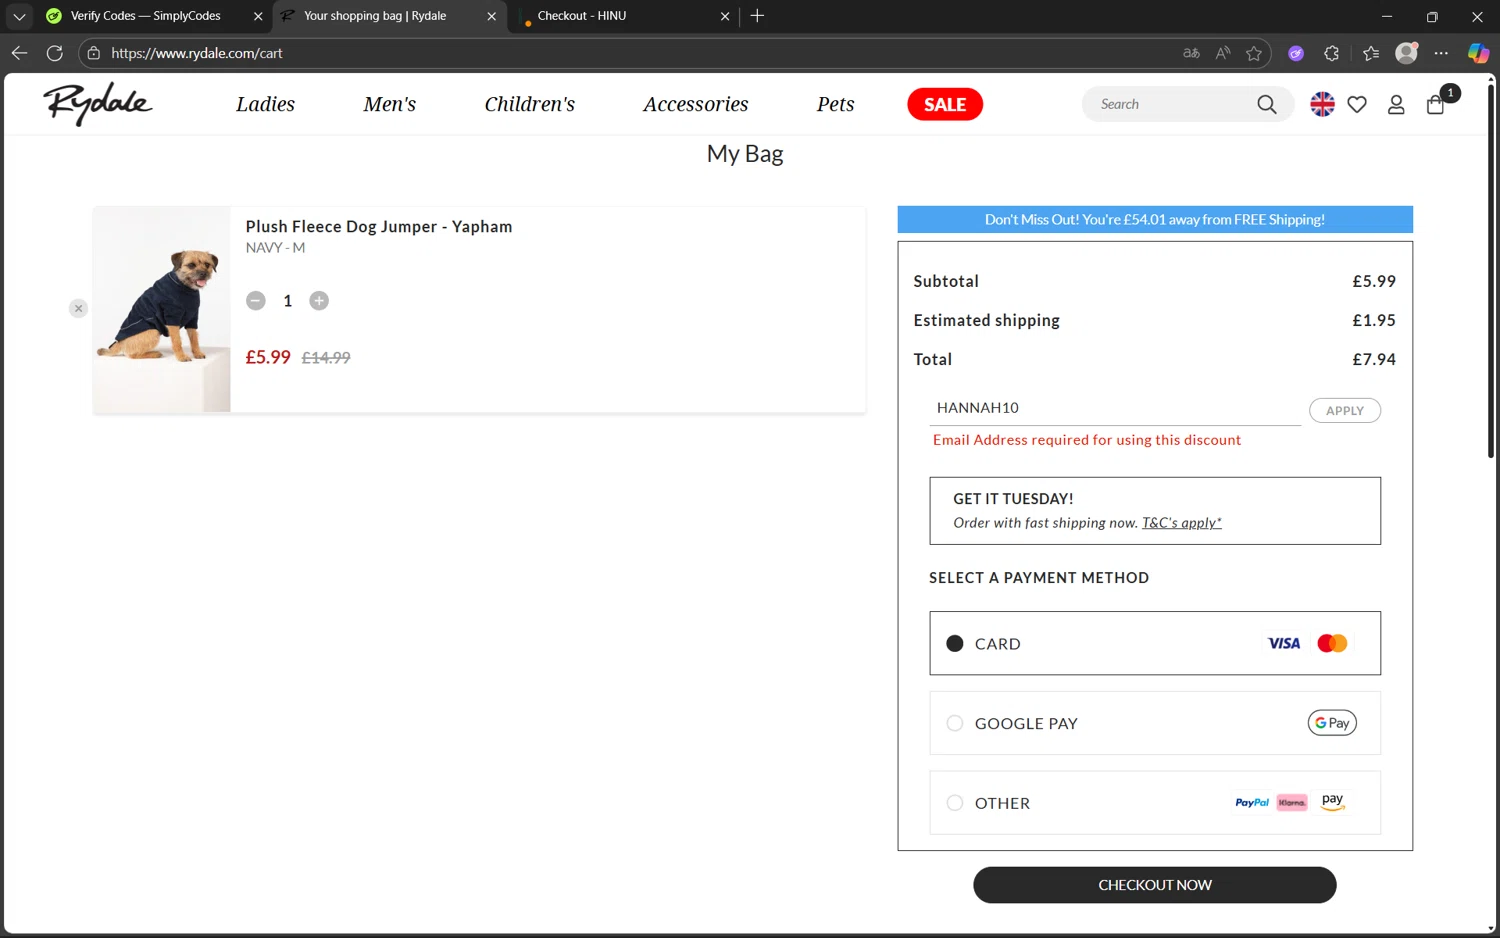
Task: Open a new browser tab
Action: tap(757, 16)
